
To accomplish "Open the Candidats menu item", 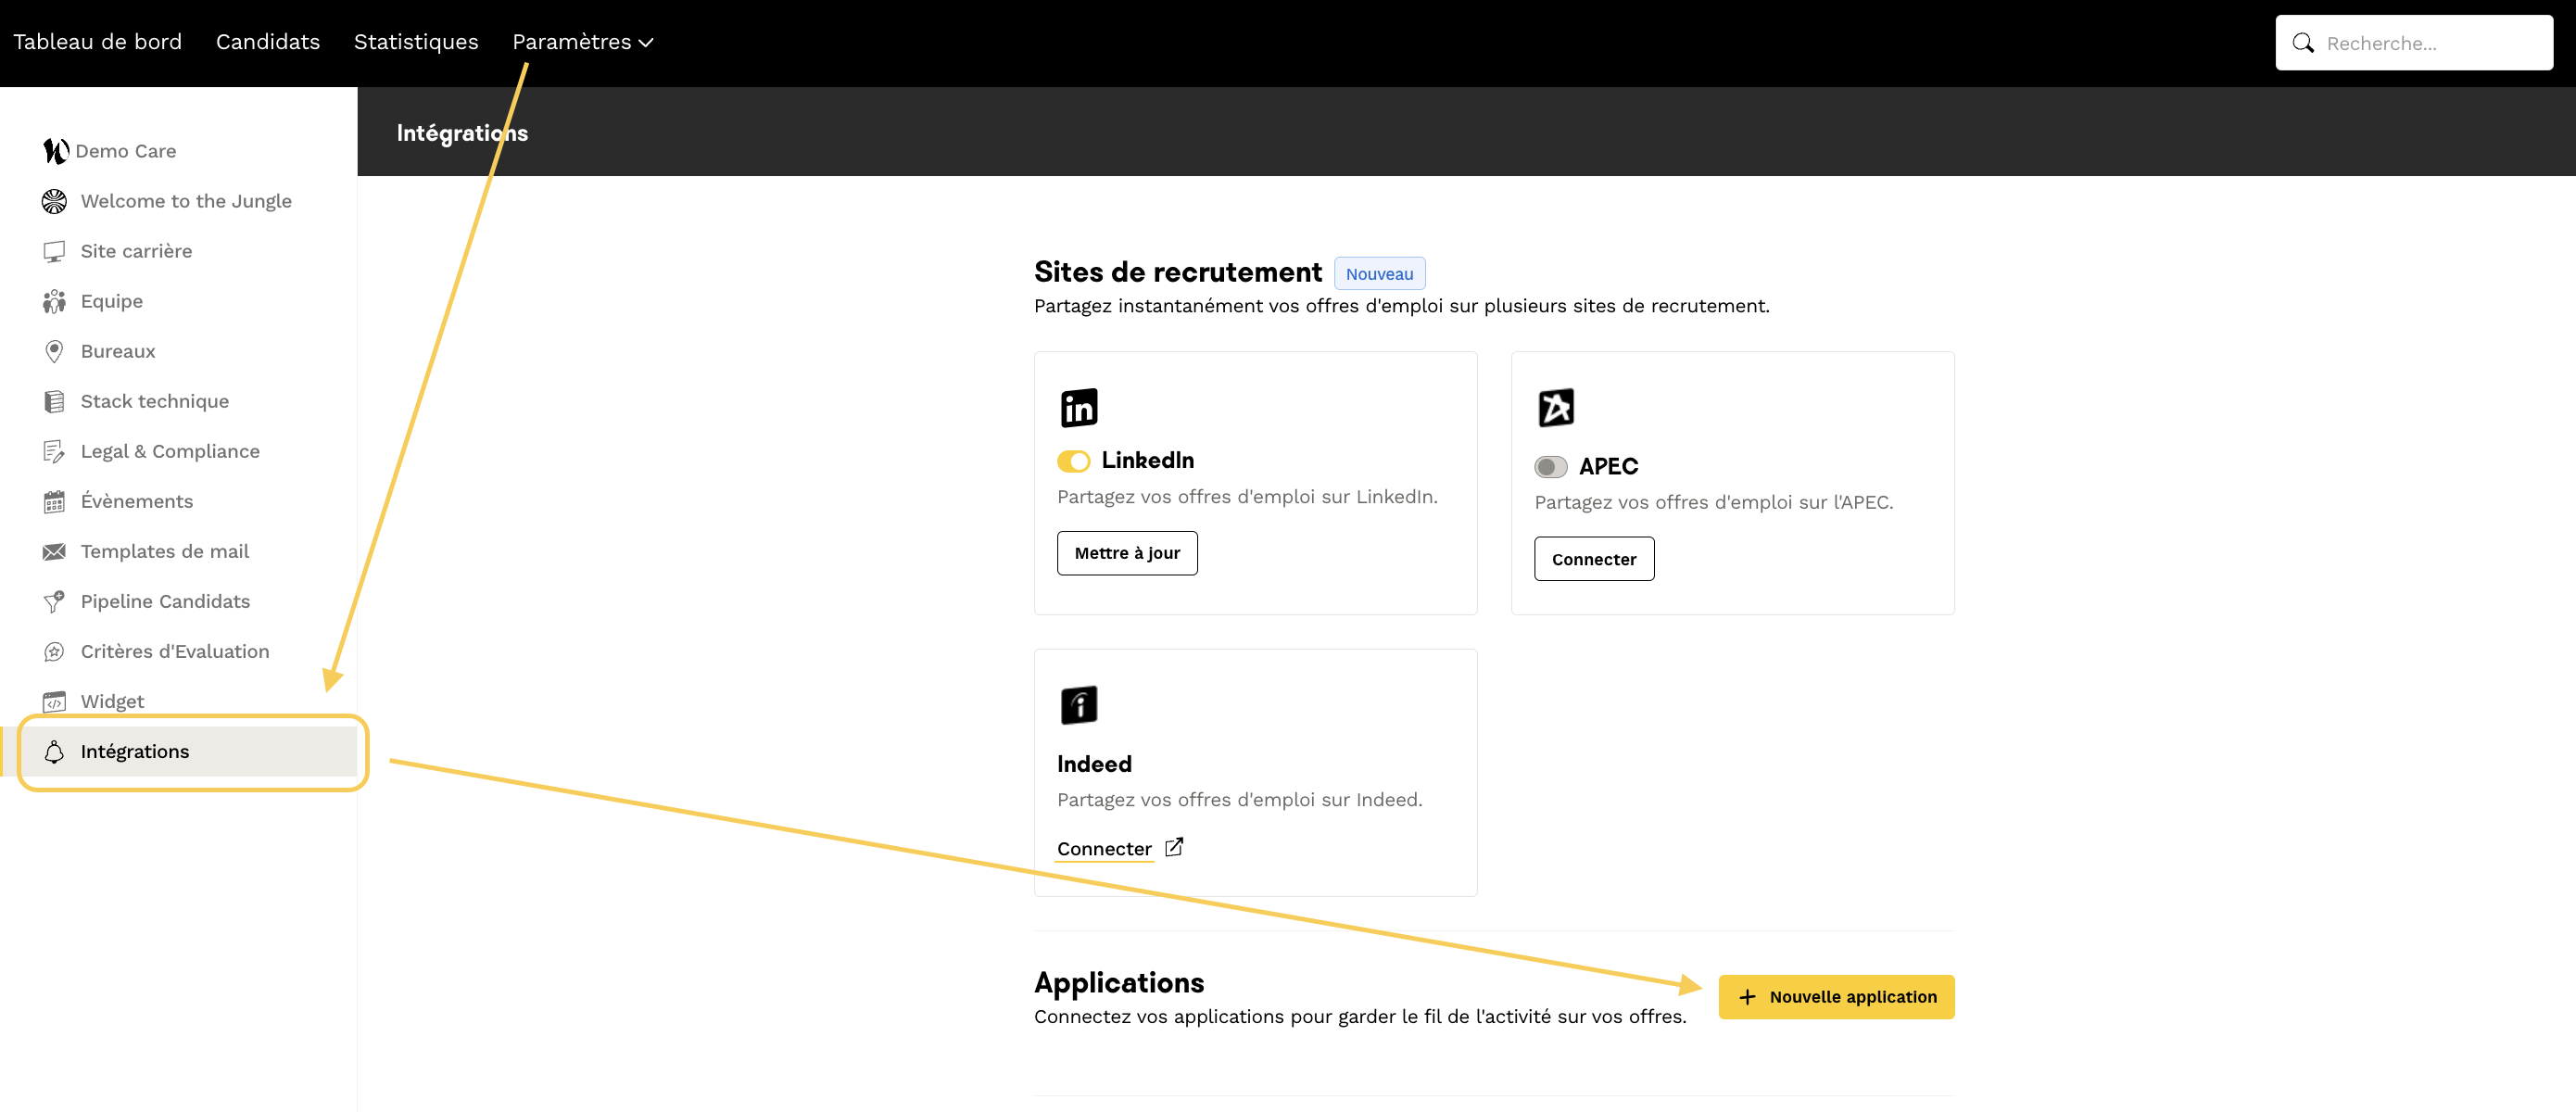I will coord(268,42).
